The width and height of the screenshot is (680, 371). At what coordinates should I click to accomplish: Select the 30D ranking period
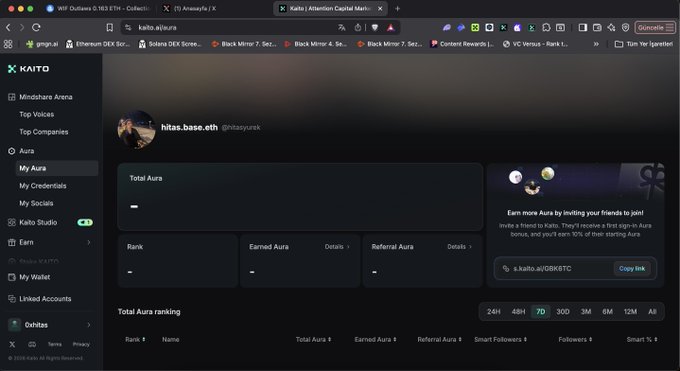click(x=563, y=312)
